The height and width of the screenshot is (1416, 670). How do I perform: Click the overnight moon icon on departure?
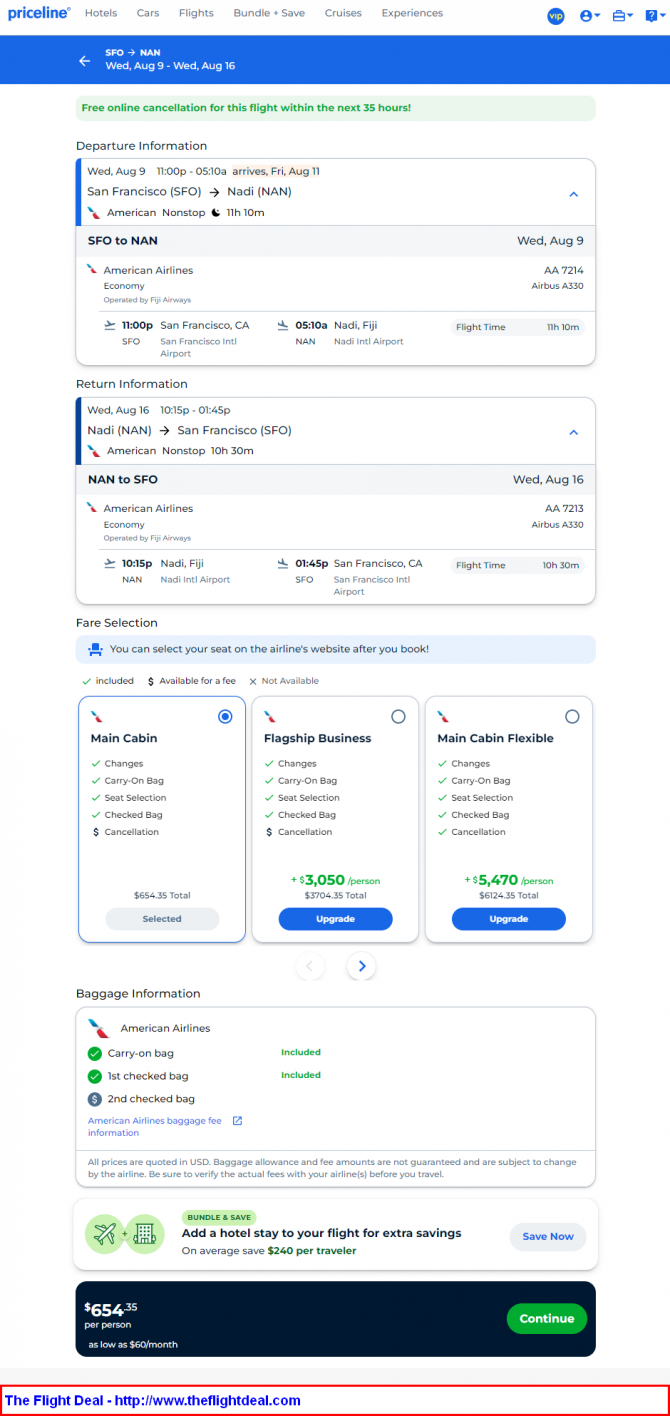click(x=215, y=213)
